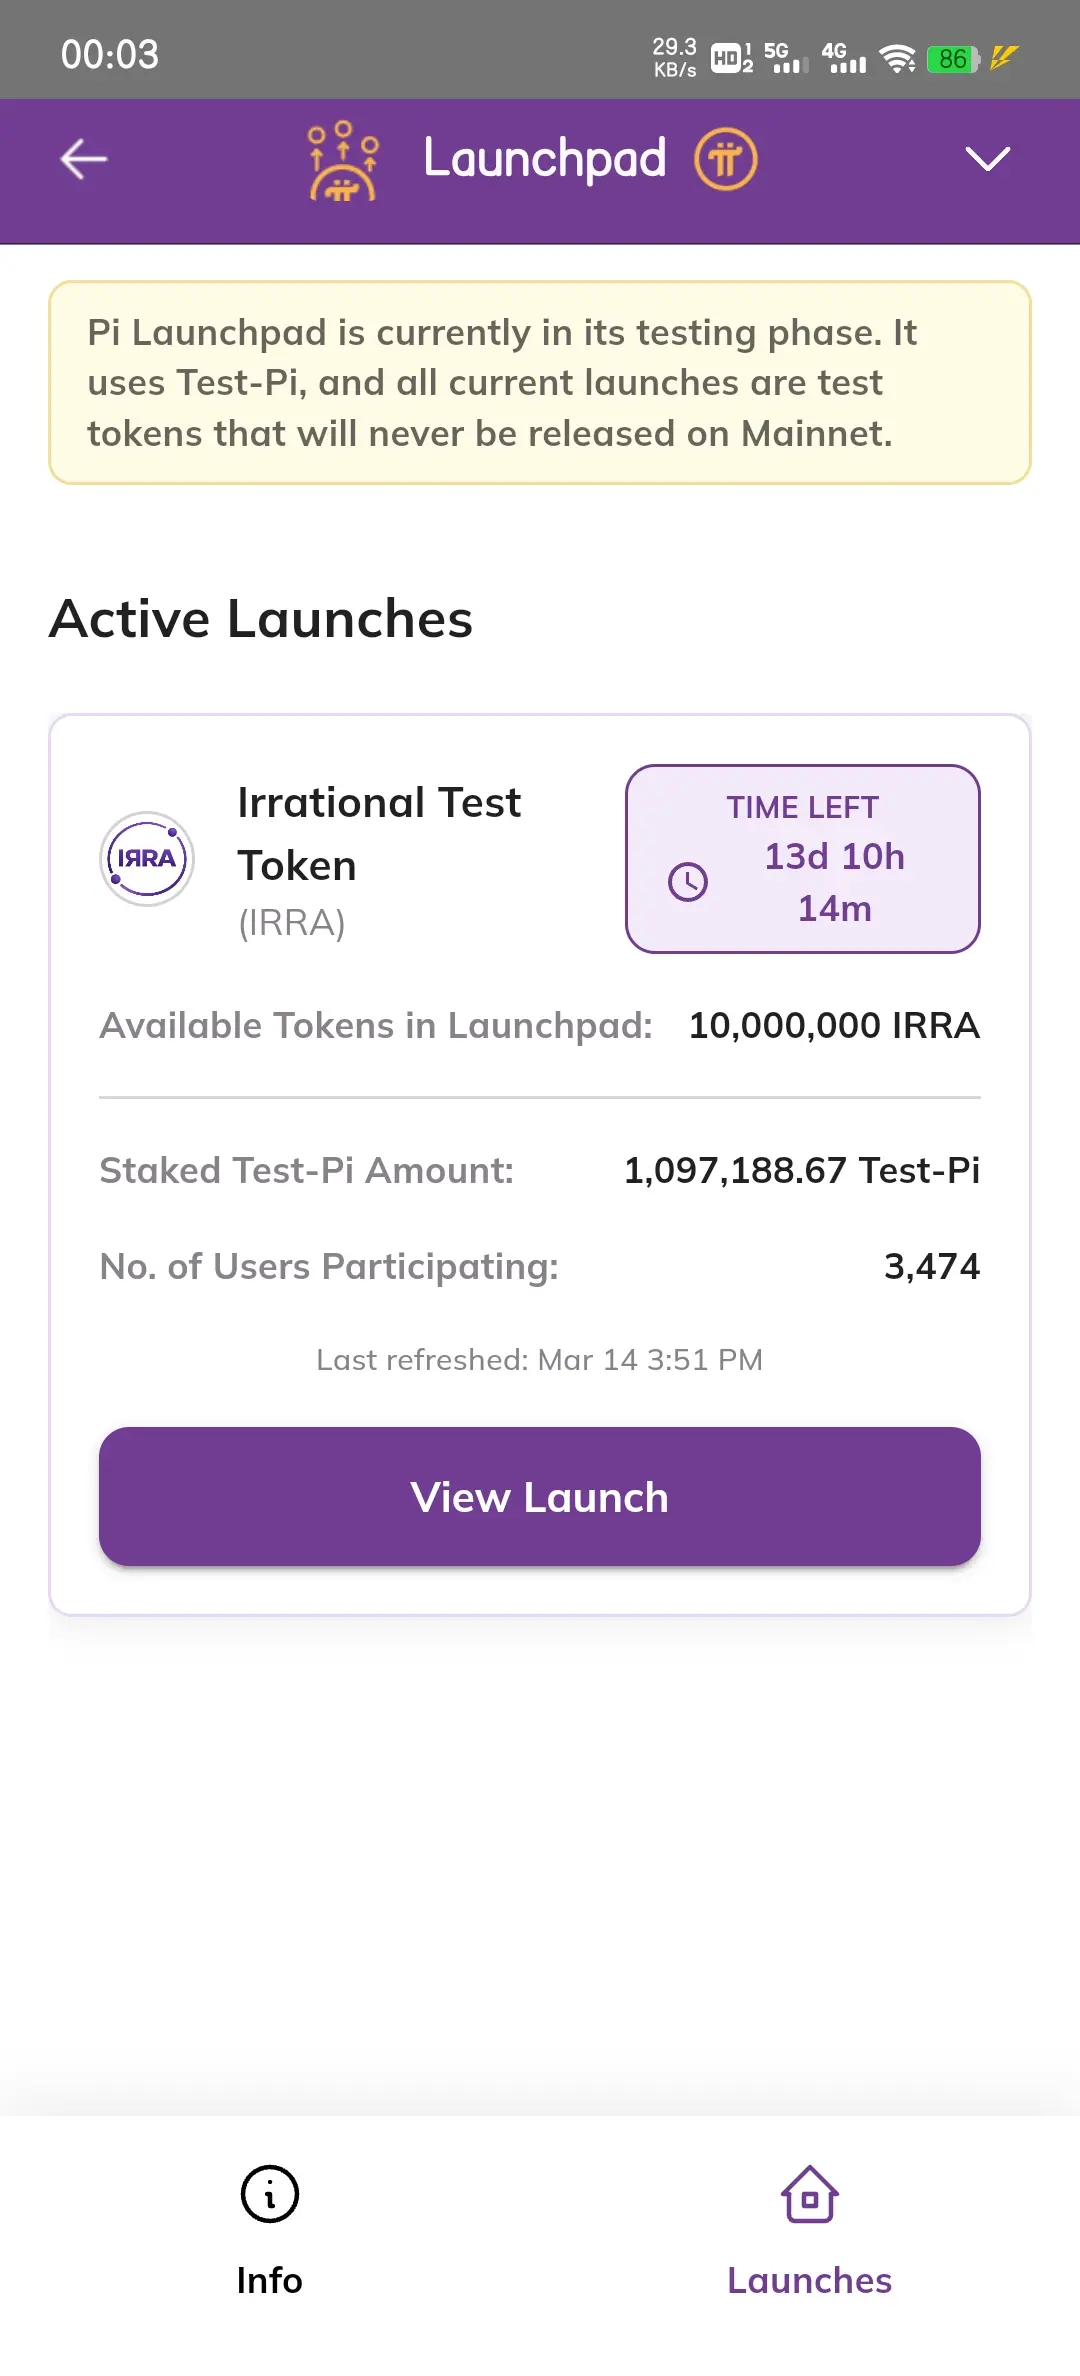Tap the back arrow in the header

coord(84,159)
